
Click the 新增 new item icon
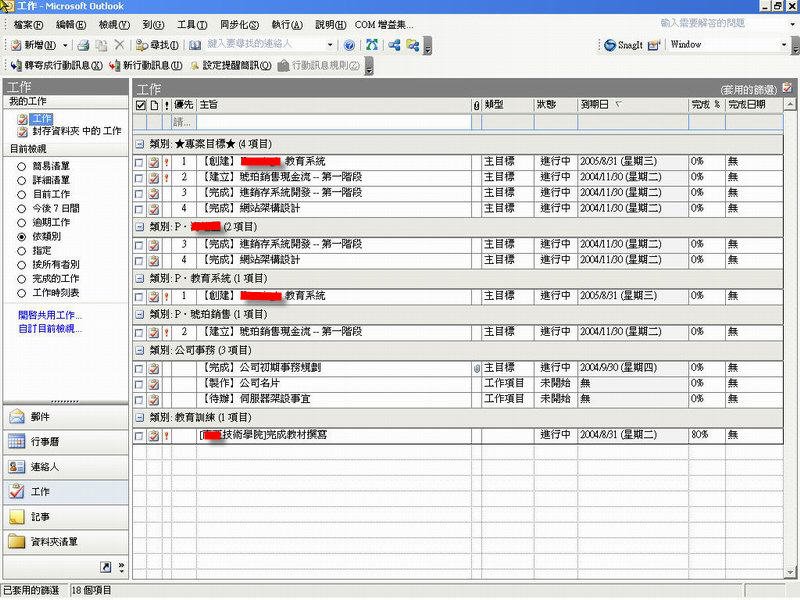click(x=16, y=45)
